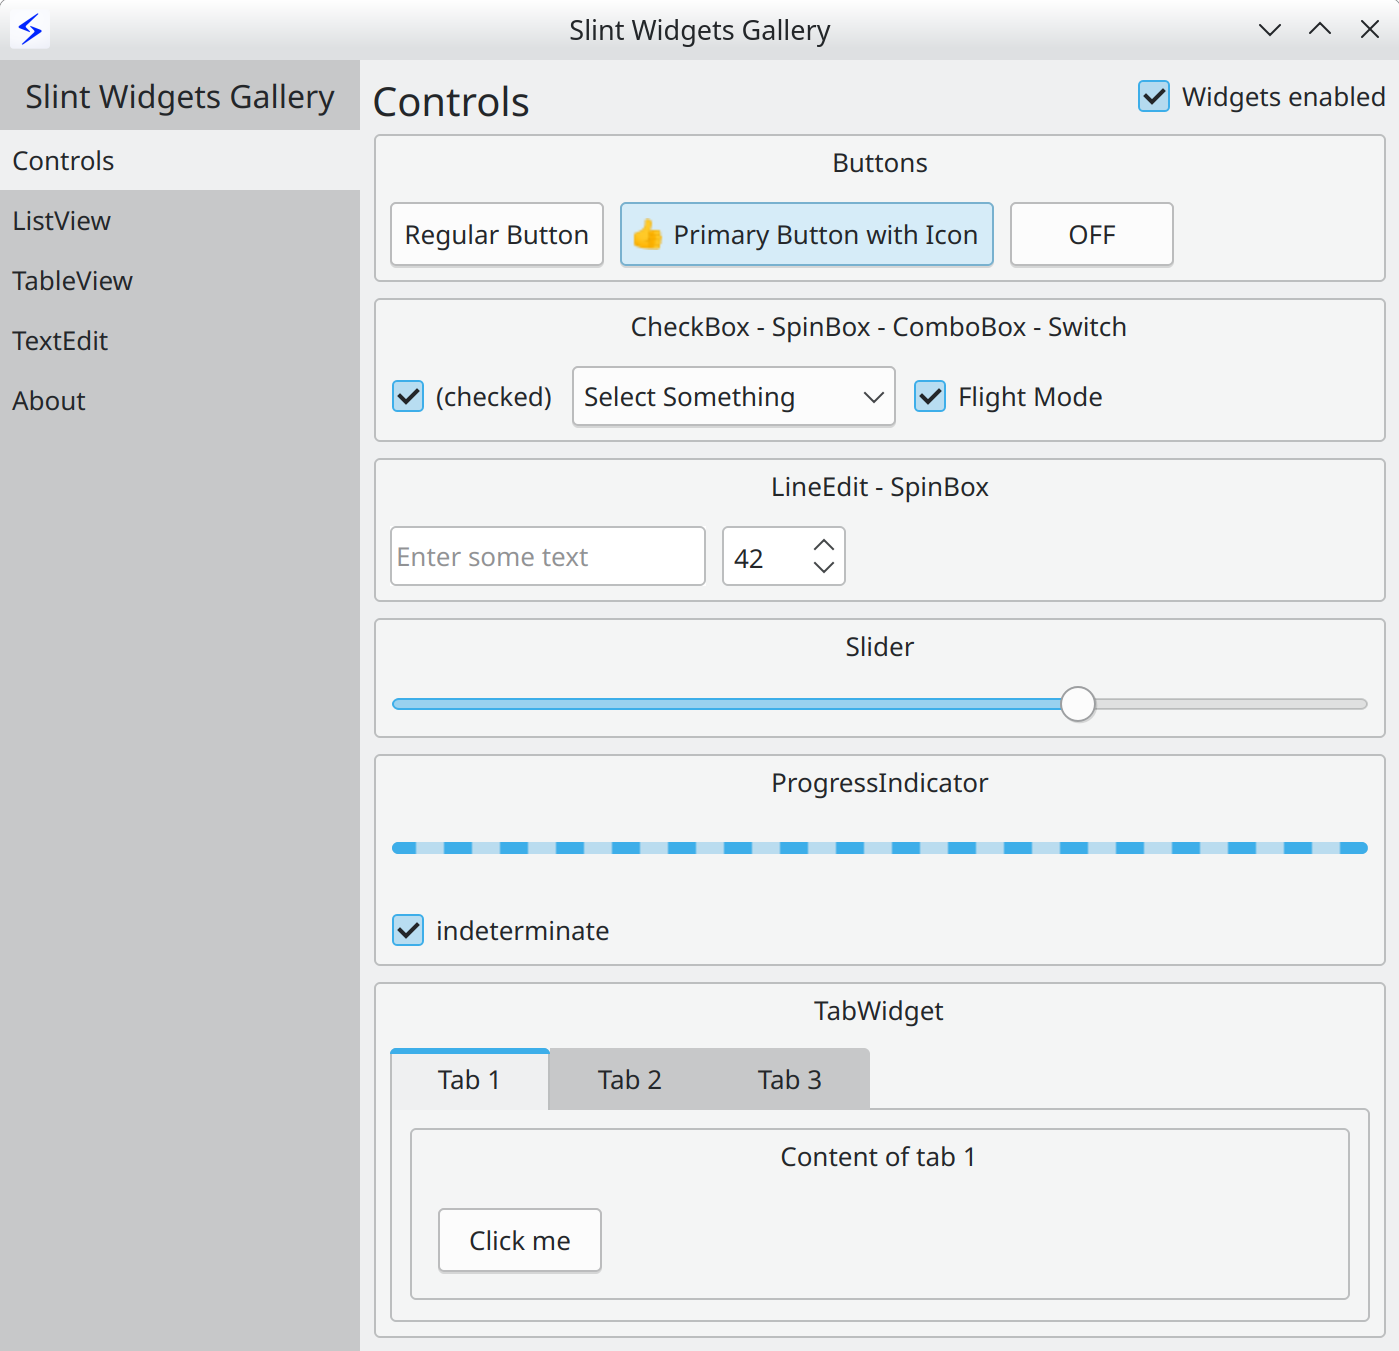
Task: Click the ProgressIndicator group label
Action: (x=880, y=783)
